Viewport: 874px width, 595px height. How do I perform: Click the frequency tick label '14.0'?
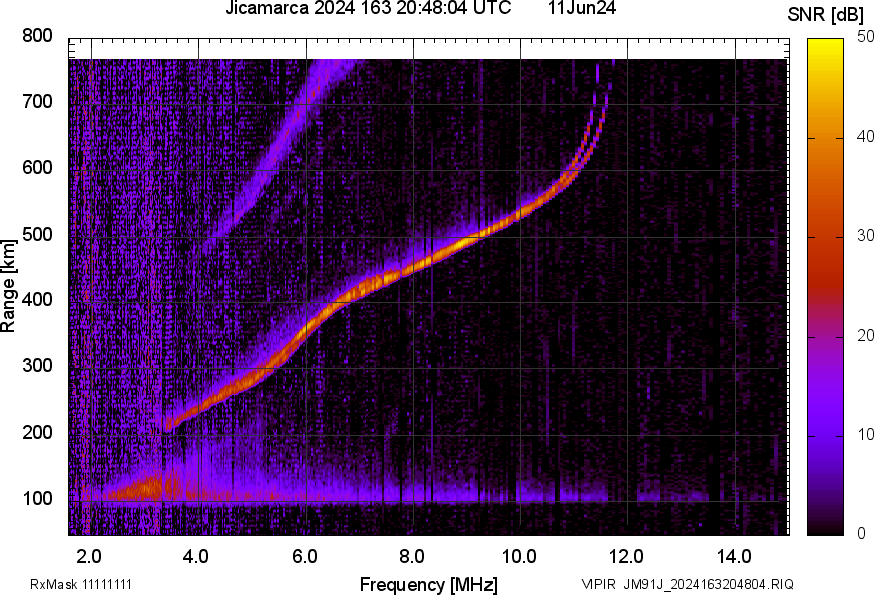tap(734, 556)
